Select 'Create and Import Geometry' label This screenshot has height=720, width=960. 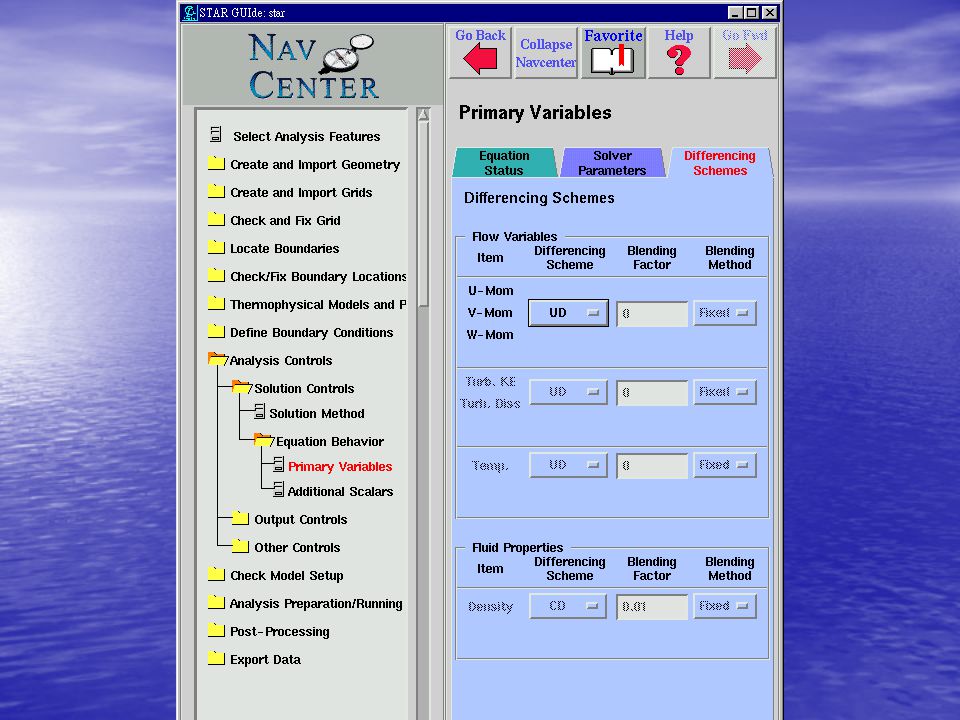(x=315, y=165)
